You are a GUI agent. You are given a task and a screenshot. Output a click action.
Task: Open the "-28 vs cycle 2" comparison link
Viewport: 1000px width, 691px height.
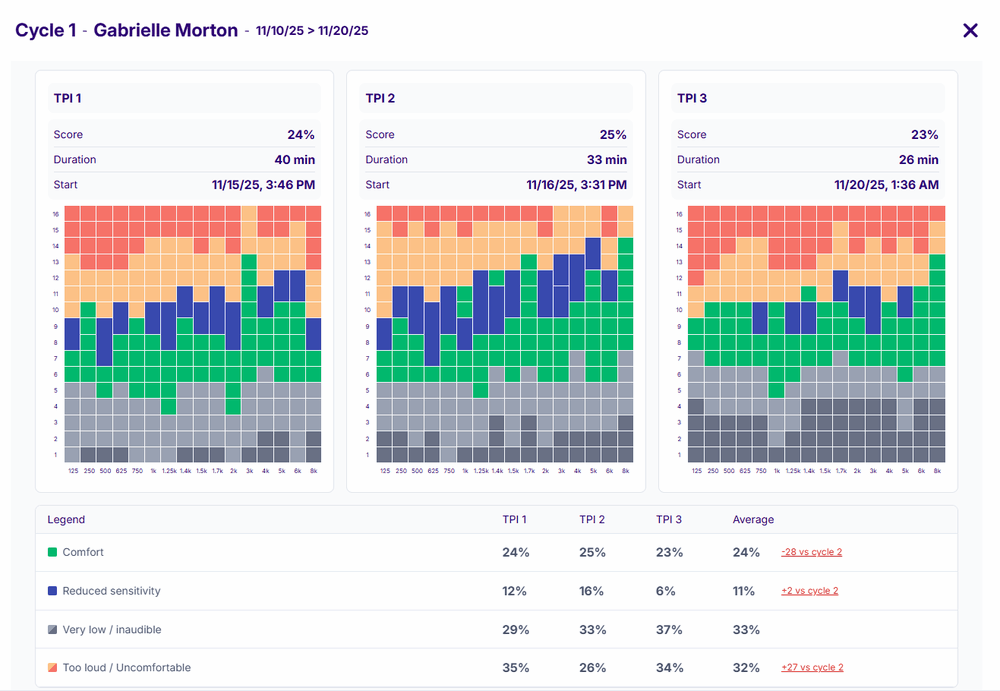click(811, 552)
